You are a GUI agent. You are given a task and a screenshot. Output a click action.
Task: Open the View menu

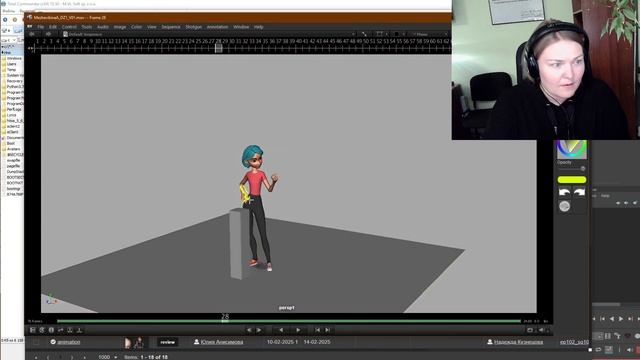(x=152, y=27)
